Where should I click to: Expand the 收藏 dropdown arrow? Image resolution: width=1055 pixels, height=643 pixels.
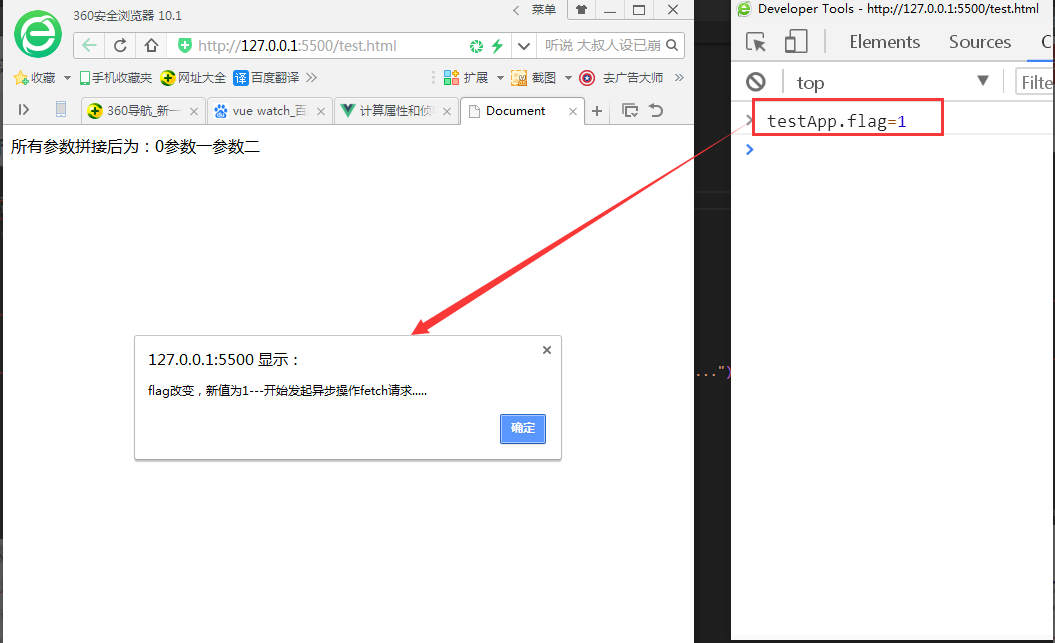(67, 78)
